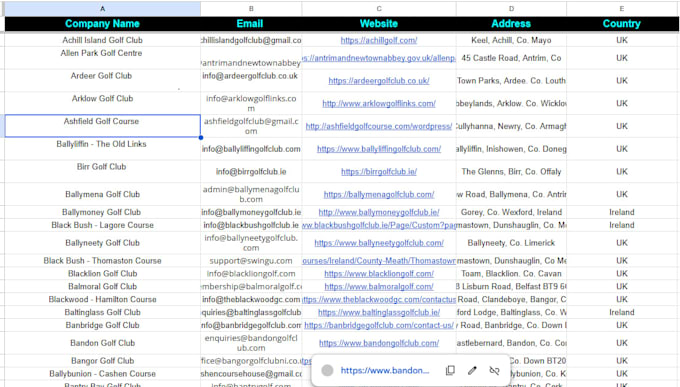Open the baltinglassgolfclub.ie link
Screen dimensions: 680x387
[379, 312]
